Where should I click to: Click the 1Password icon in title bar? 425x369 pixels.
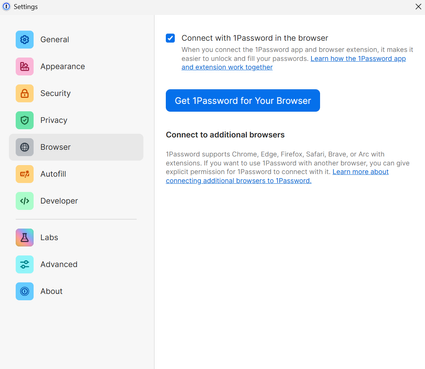tap(6, 6)
